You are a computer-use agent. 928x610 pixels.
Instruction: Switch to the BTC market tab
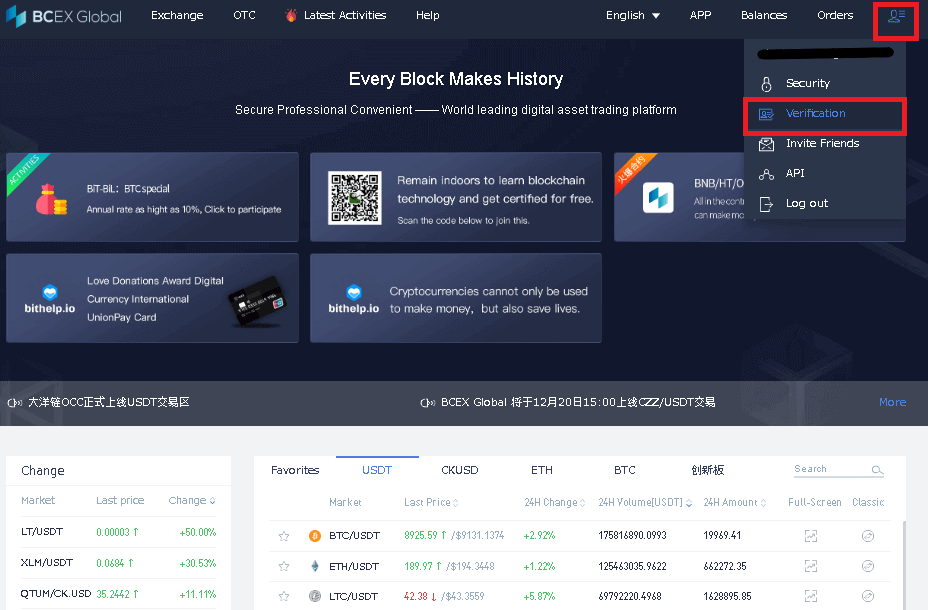tap(624, 470)
